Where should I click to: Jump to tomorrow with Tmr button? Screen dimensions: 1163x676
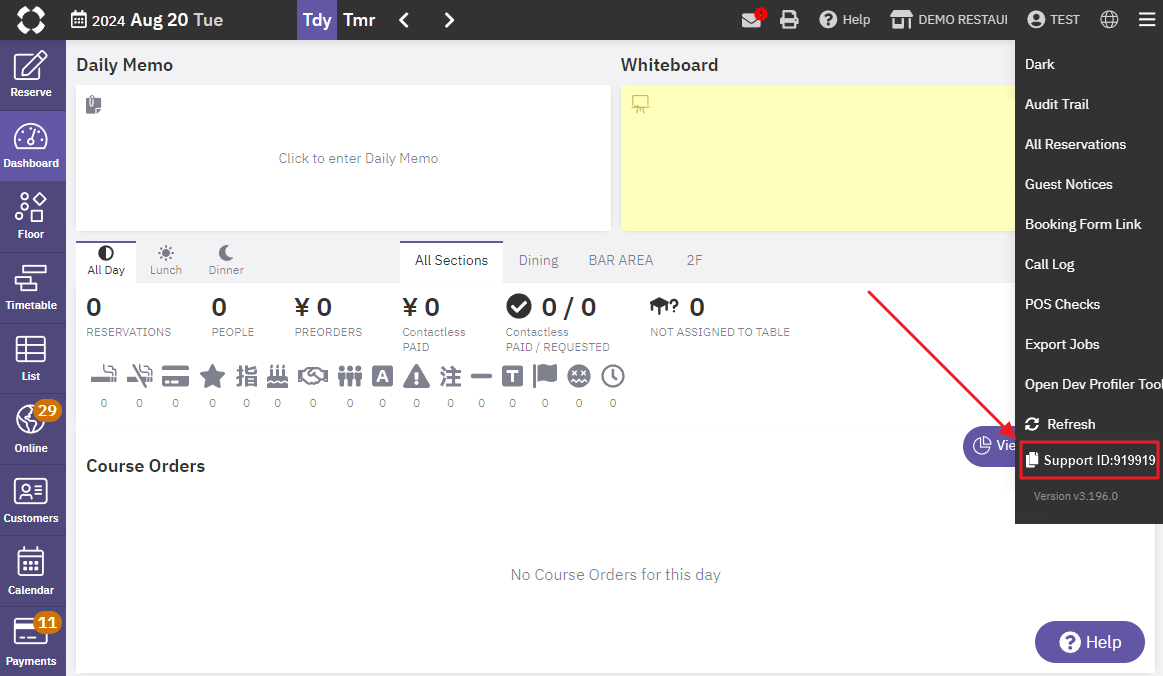(359, 20)
